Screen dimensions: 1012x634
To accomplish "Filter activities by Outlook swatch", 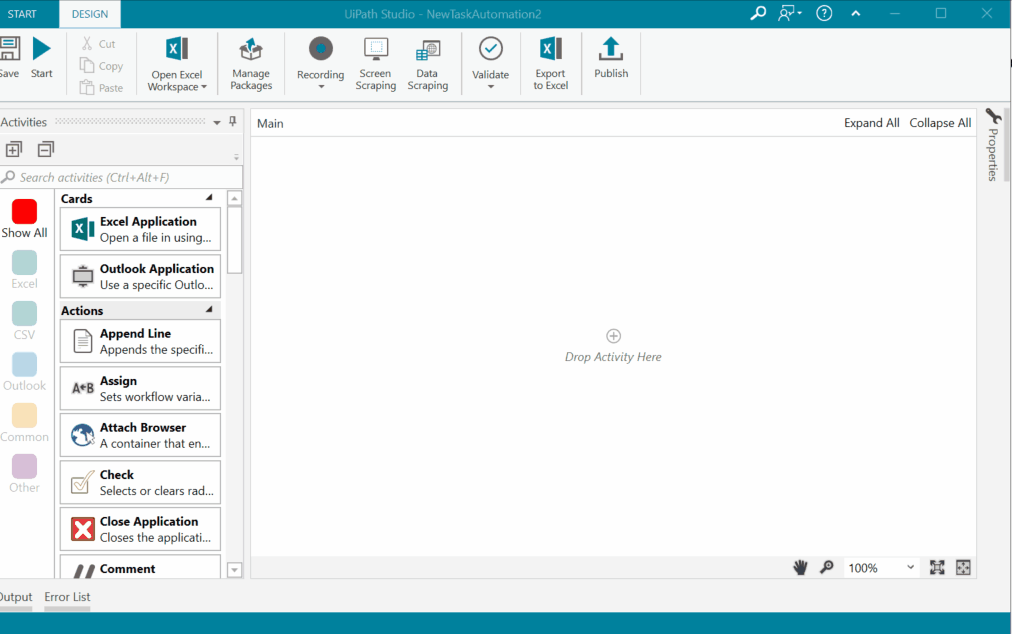I will point(25,372).
